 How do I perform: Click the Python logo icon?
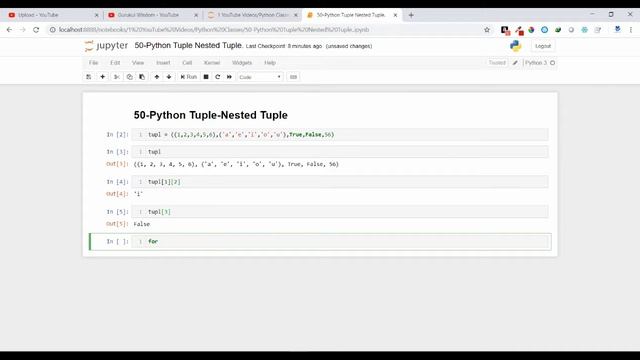(516, 46)
